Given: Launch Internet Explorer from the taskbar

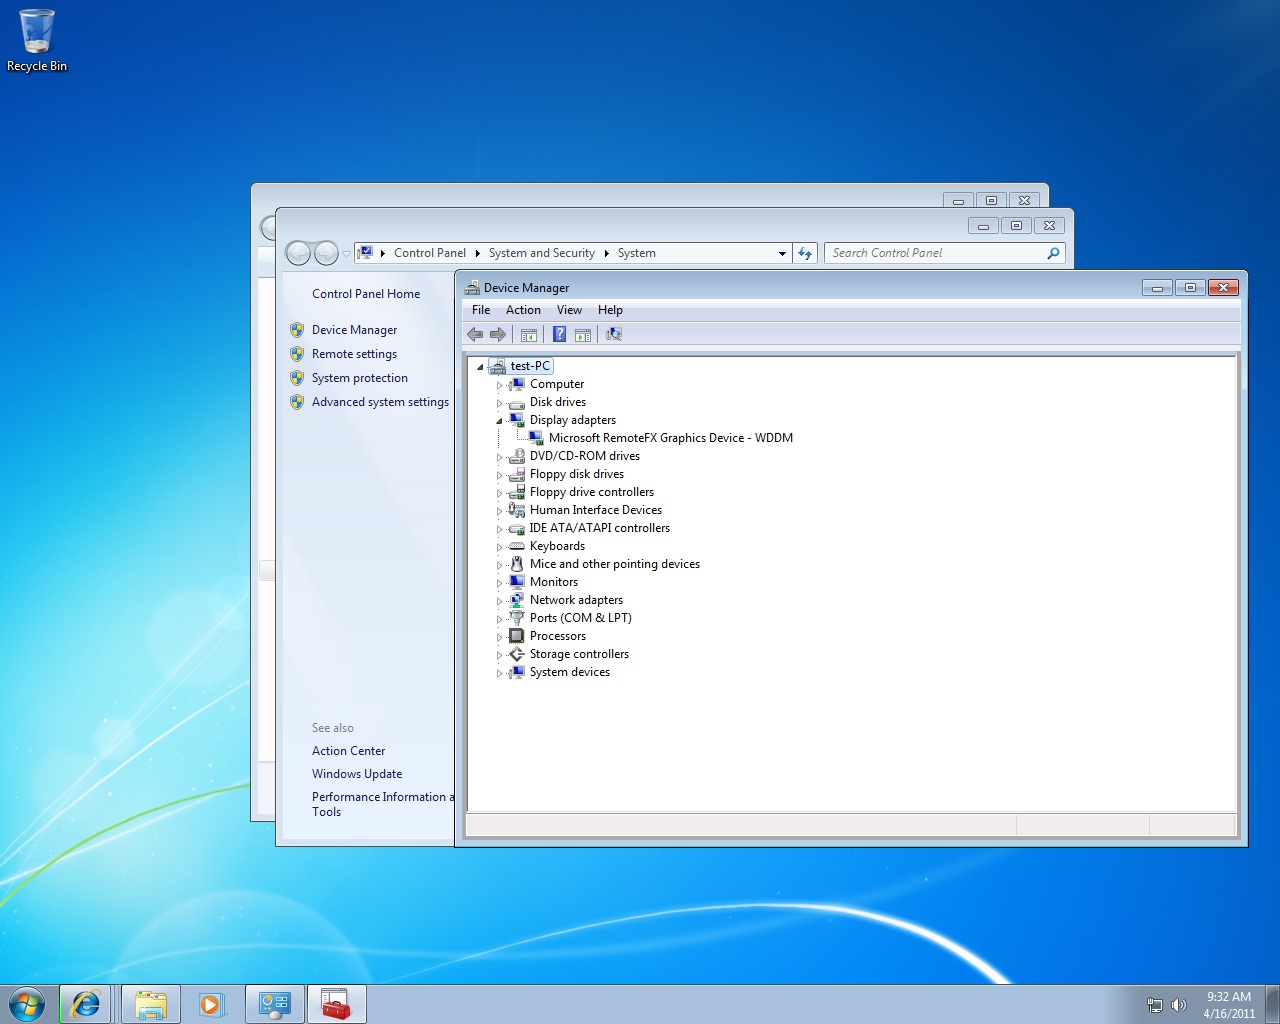Looking at the screenshot, I should click(86, 1004).
